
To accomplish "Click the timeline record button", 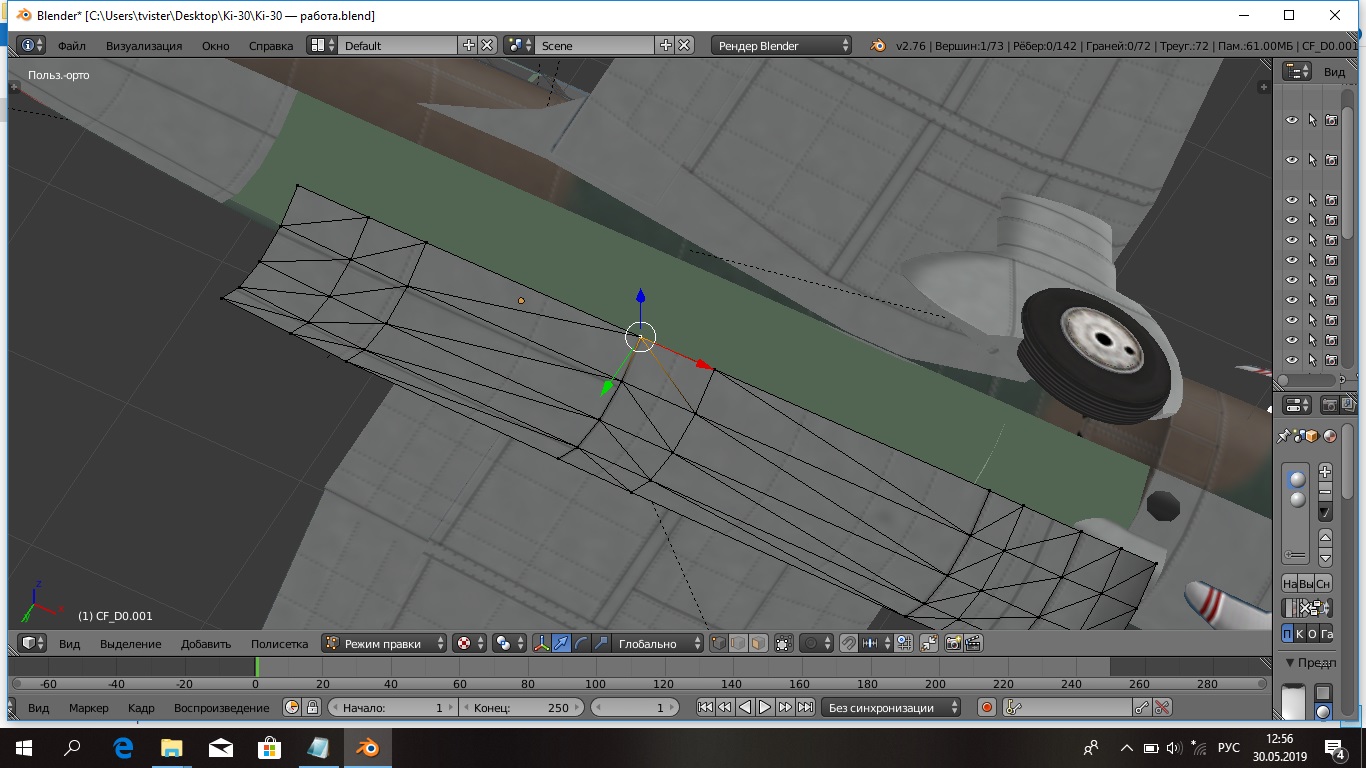I will (987, 708).
